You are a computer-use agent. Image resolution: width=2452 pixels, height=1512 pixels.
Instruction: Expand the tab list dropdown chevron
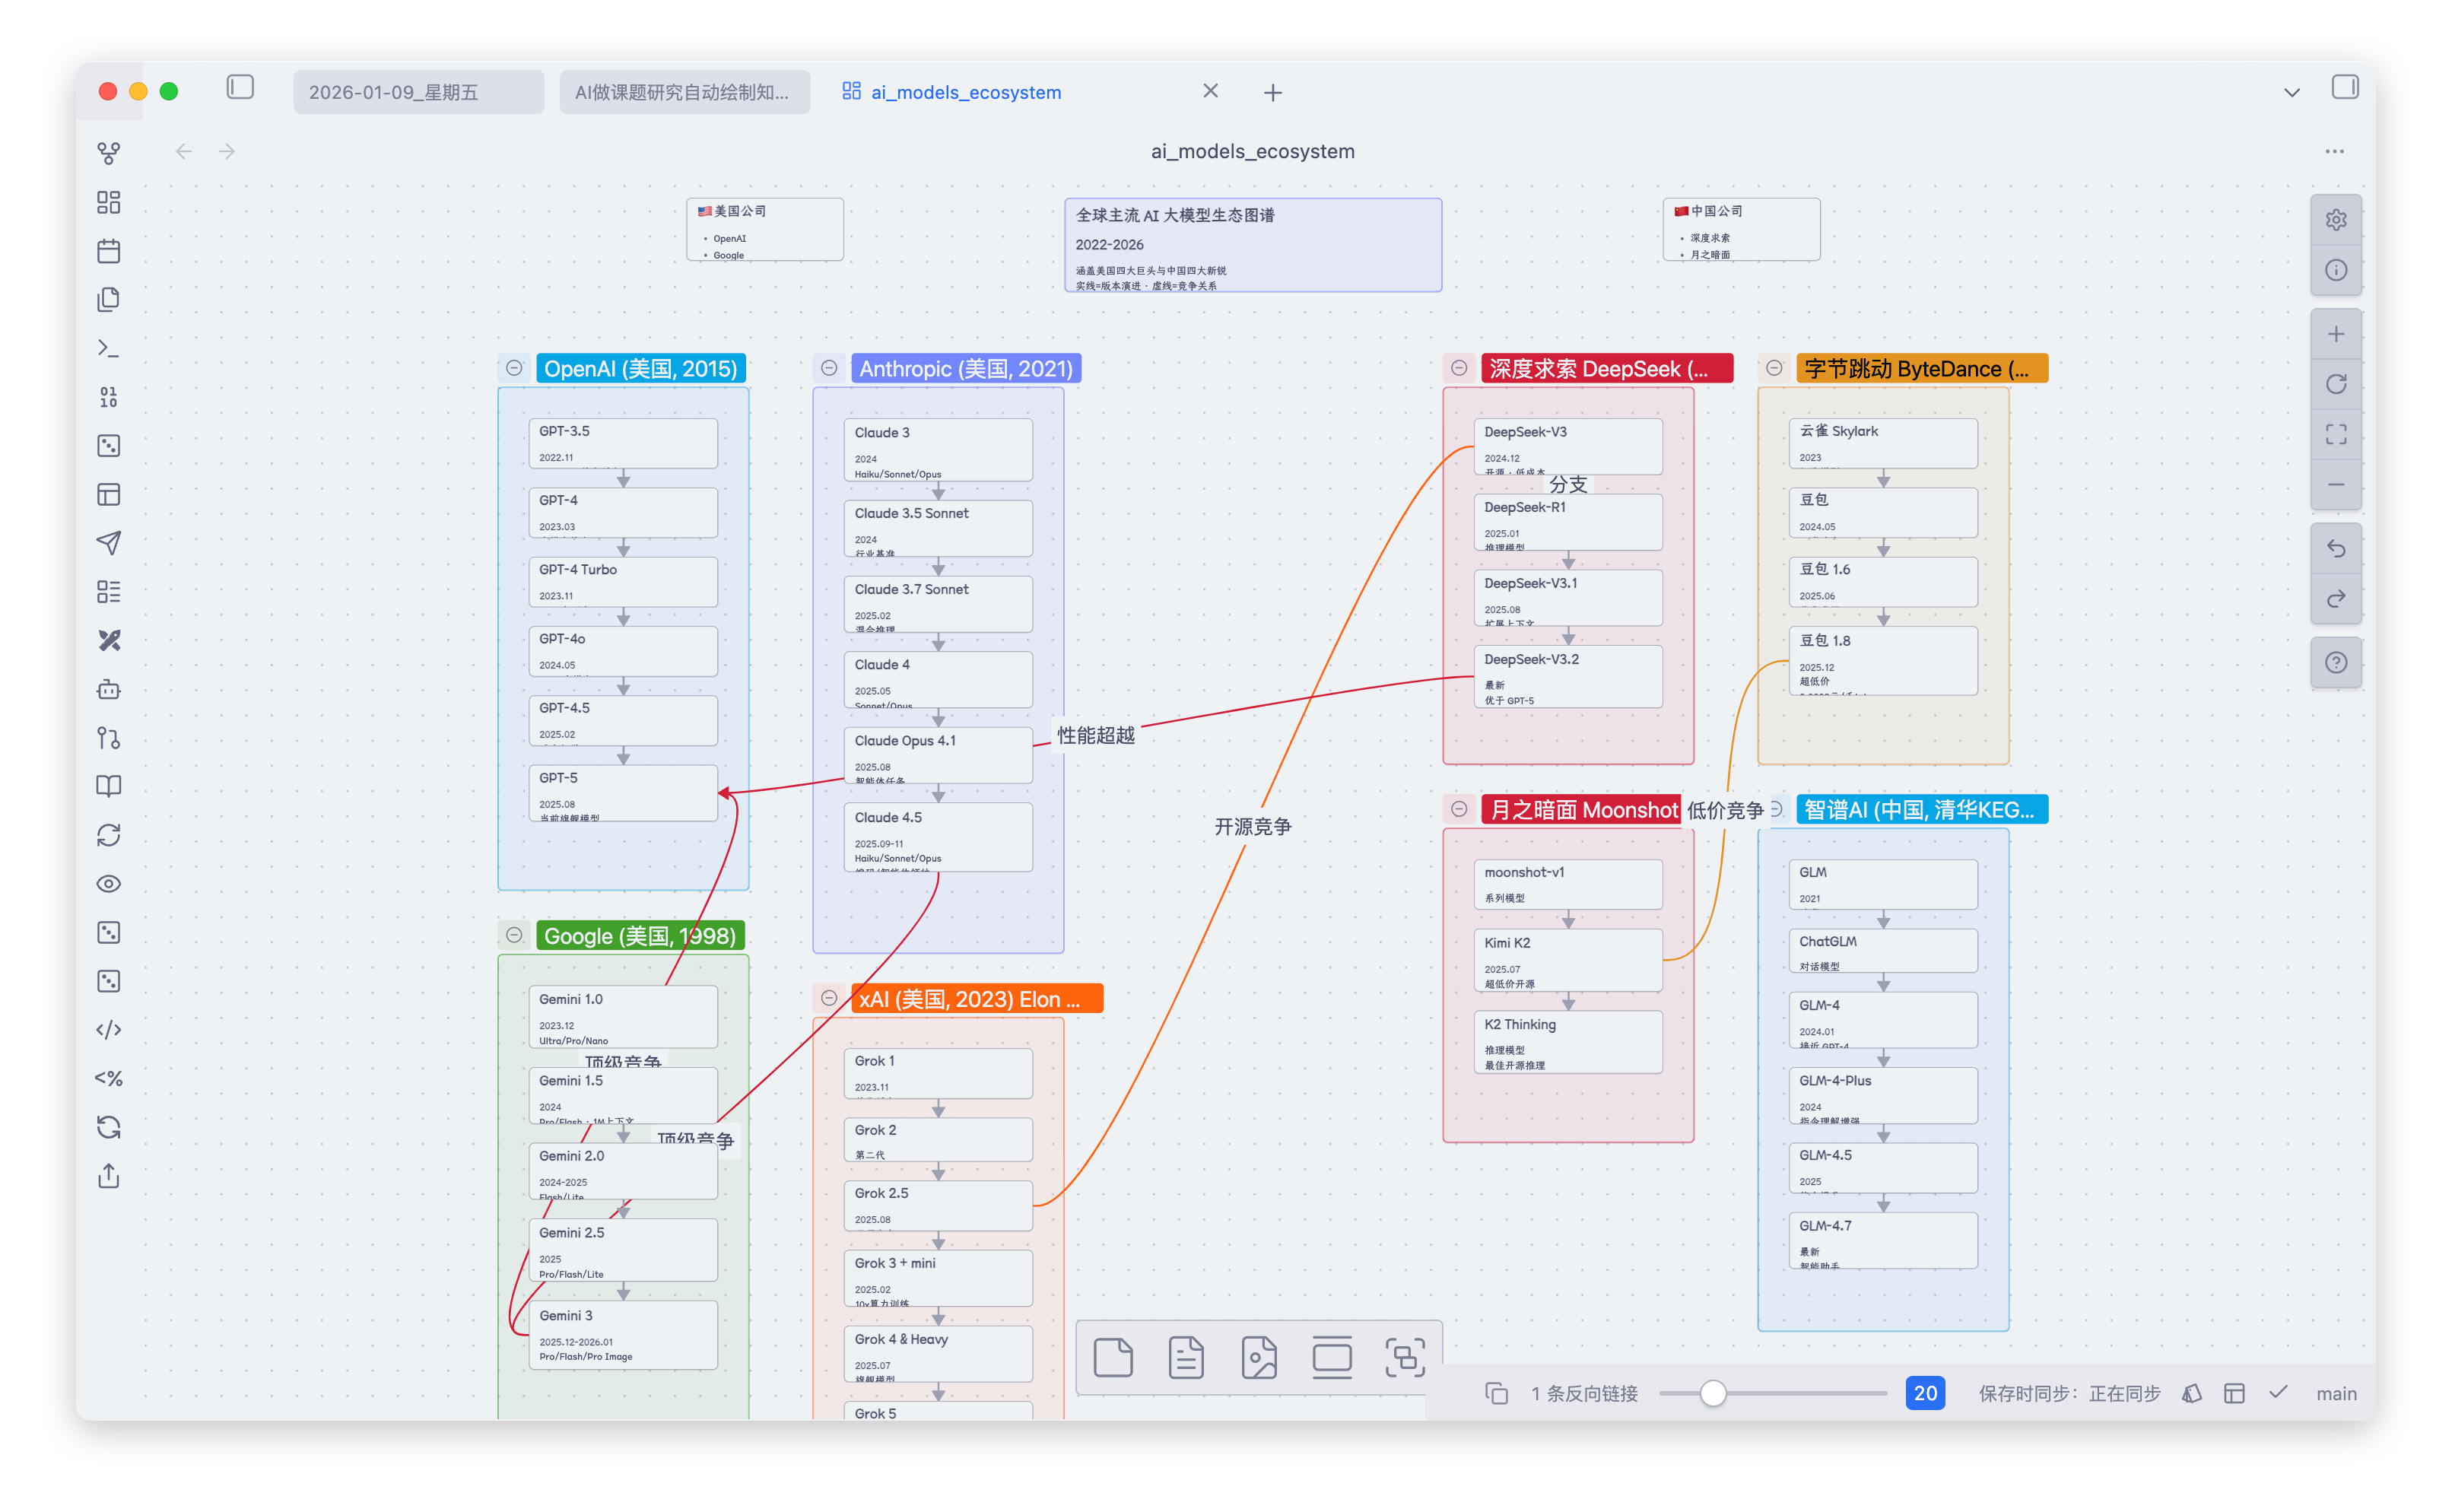(x=2291, y=92)
